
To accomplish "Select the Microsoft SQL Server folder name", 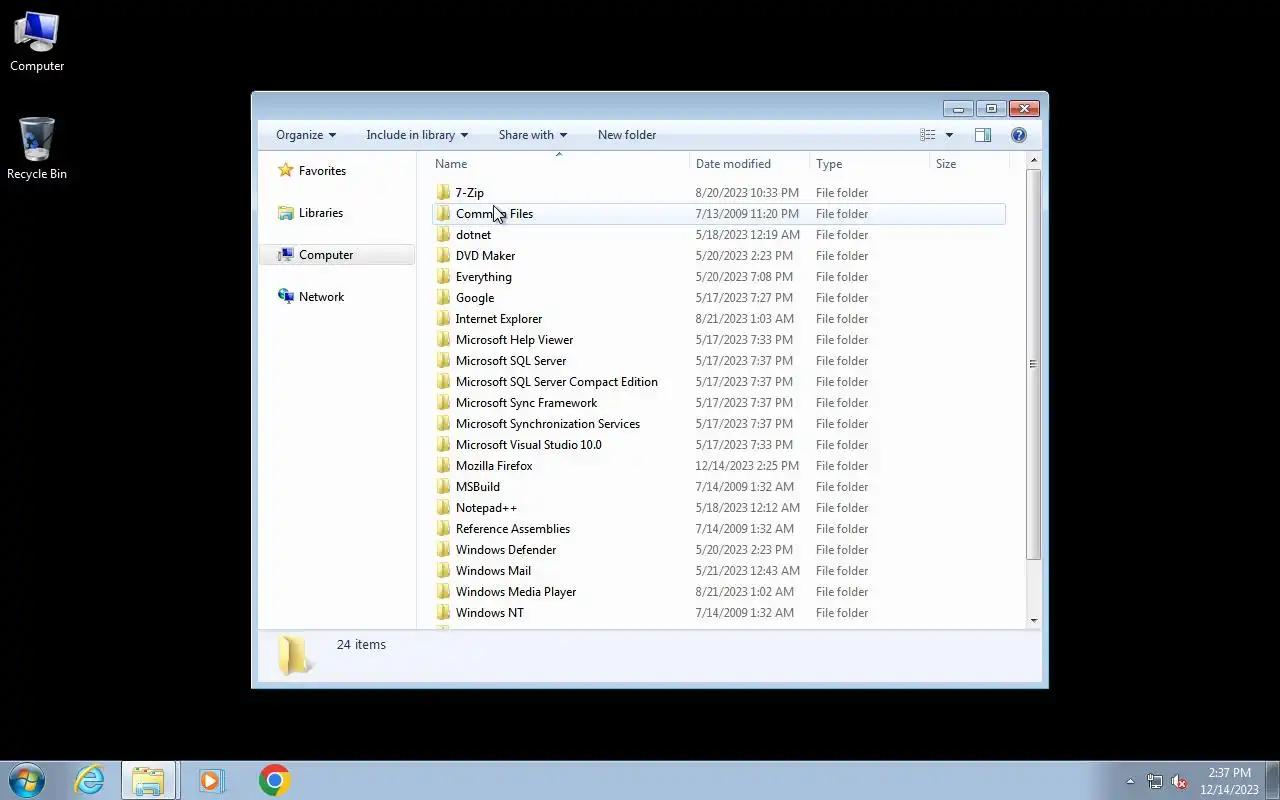I will [x=511, y=360].
